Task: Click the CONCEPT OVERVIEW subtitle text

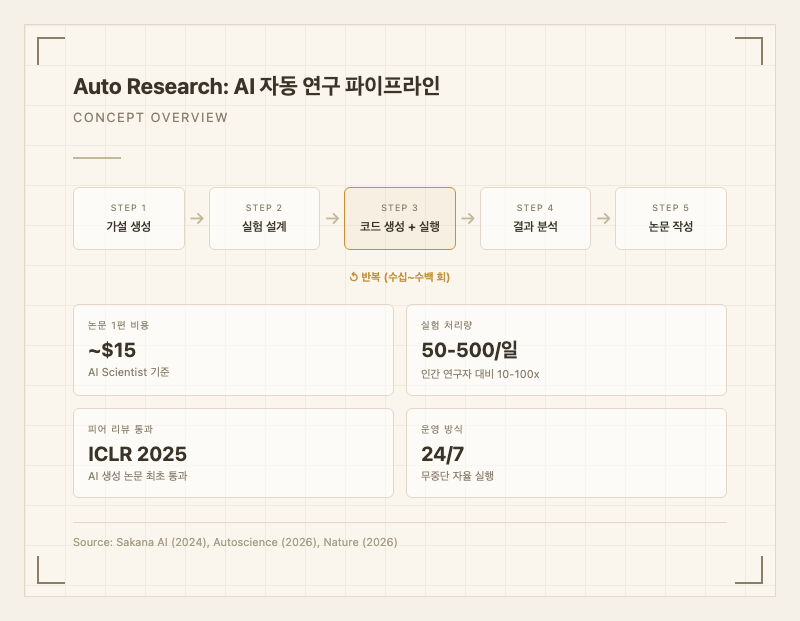Action: pos(150,118)
